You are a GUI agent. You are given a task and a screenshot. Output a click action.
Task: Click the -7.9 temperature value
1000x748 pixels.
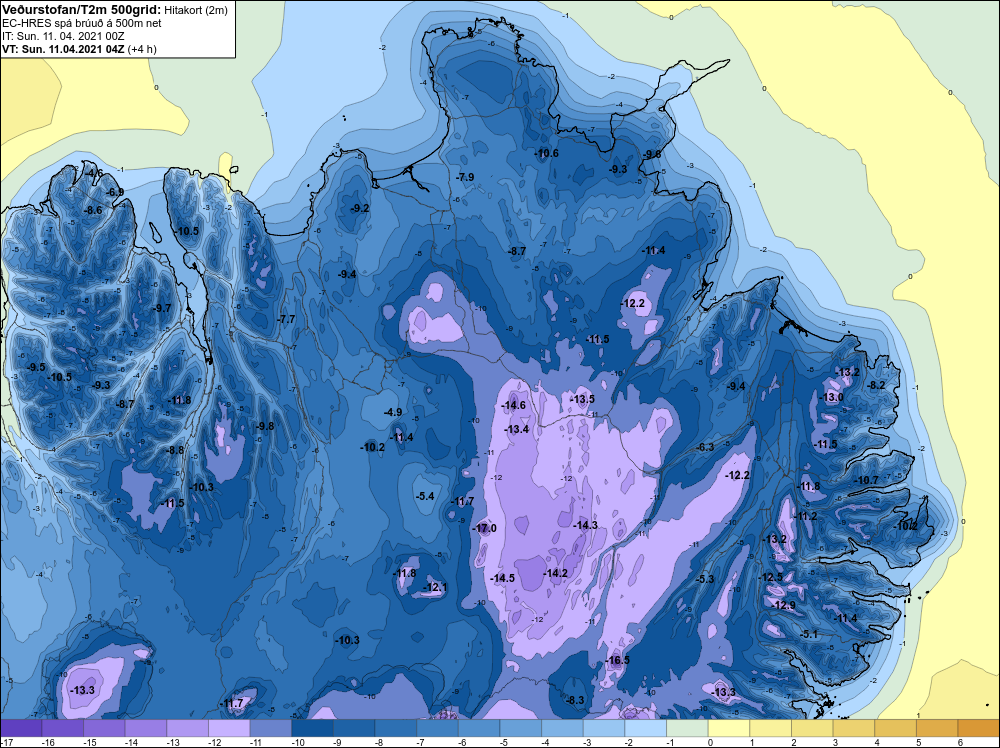point(465,177)
